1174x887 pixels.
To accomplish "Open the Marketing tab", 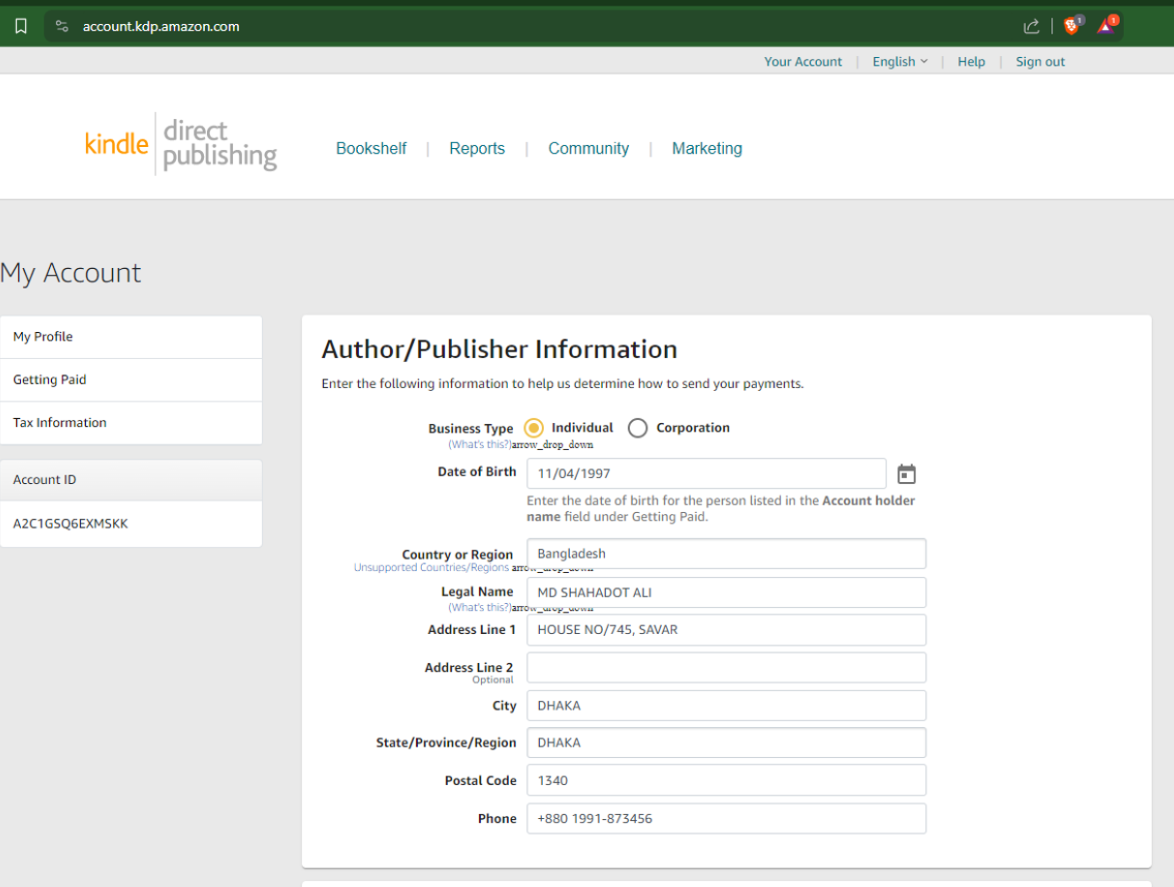I will pyautogui.click(x=707, y=148).
